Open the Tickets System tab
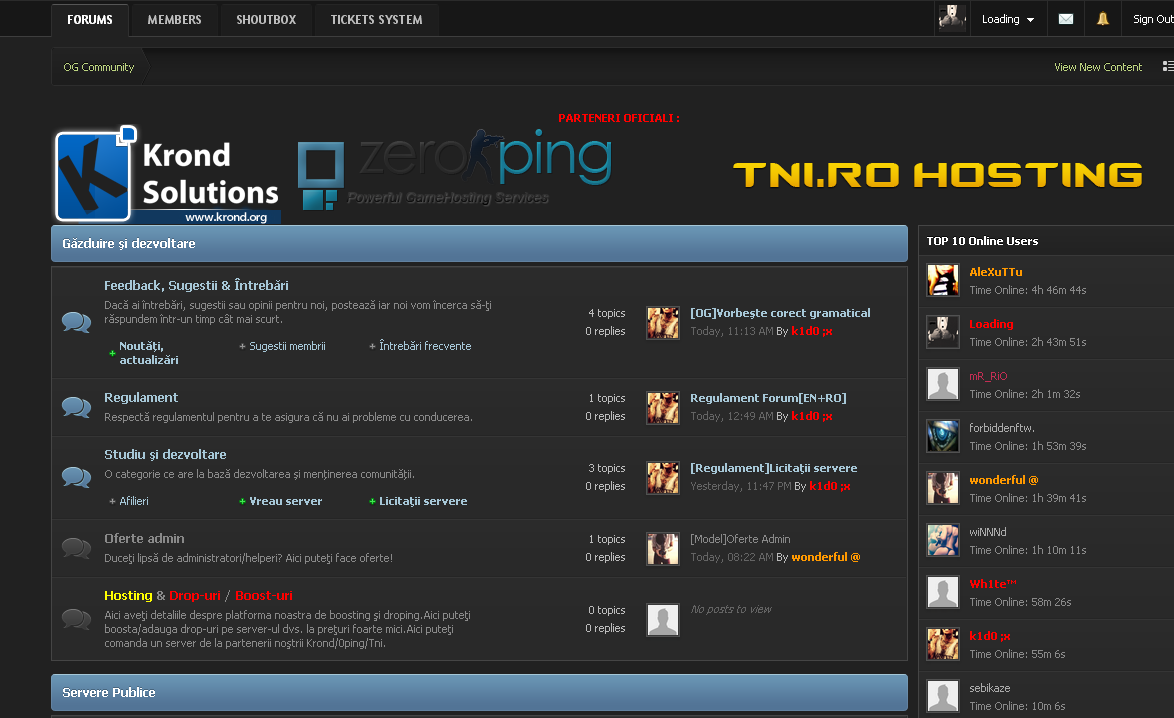Screen dimensions: 1174x718 click(377, 19)
